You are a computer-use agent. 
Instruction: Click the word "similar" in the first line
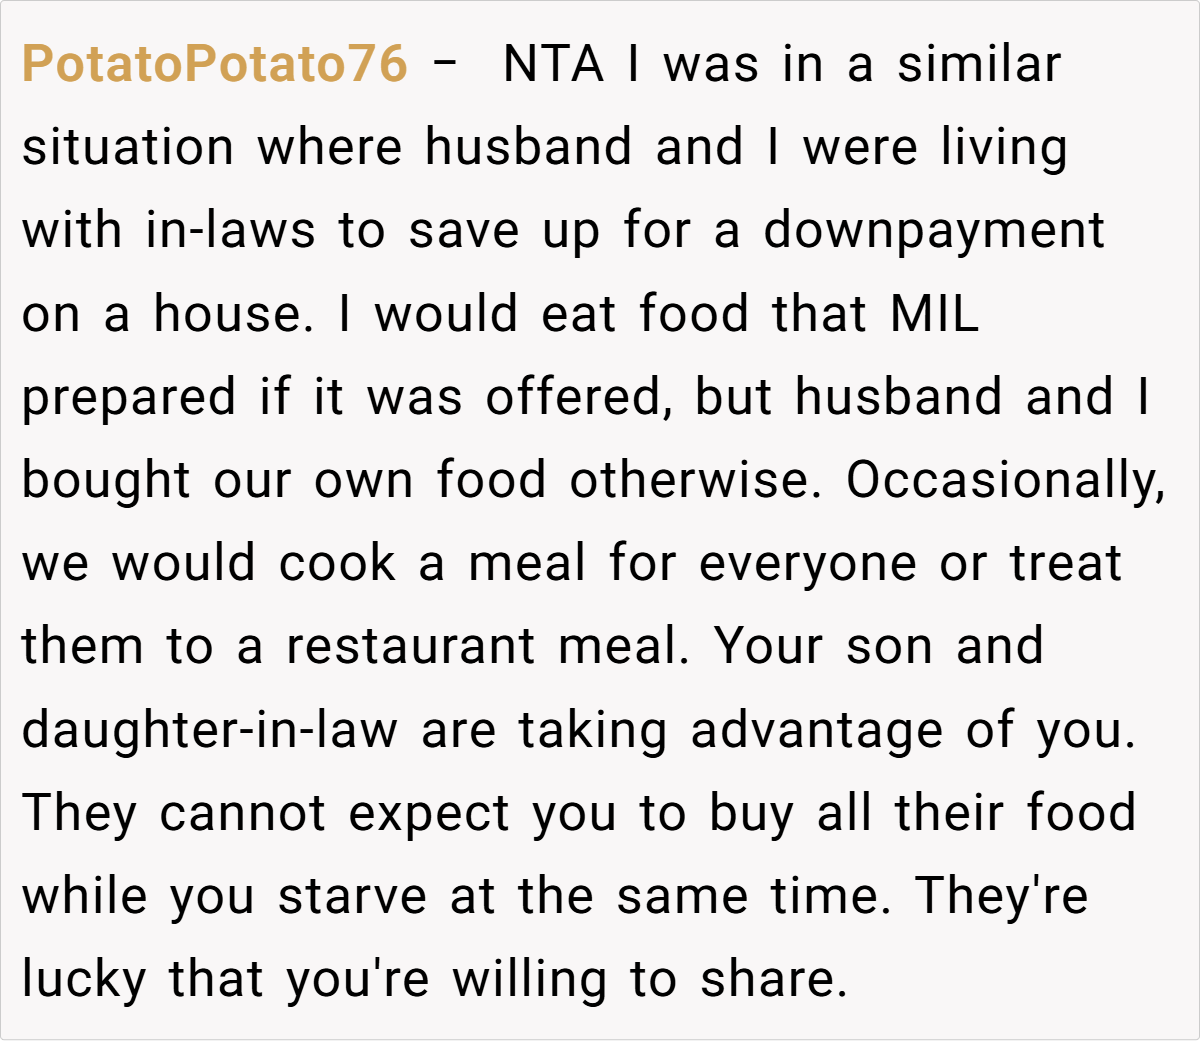[978, 65]
